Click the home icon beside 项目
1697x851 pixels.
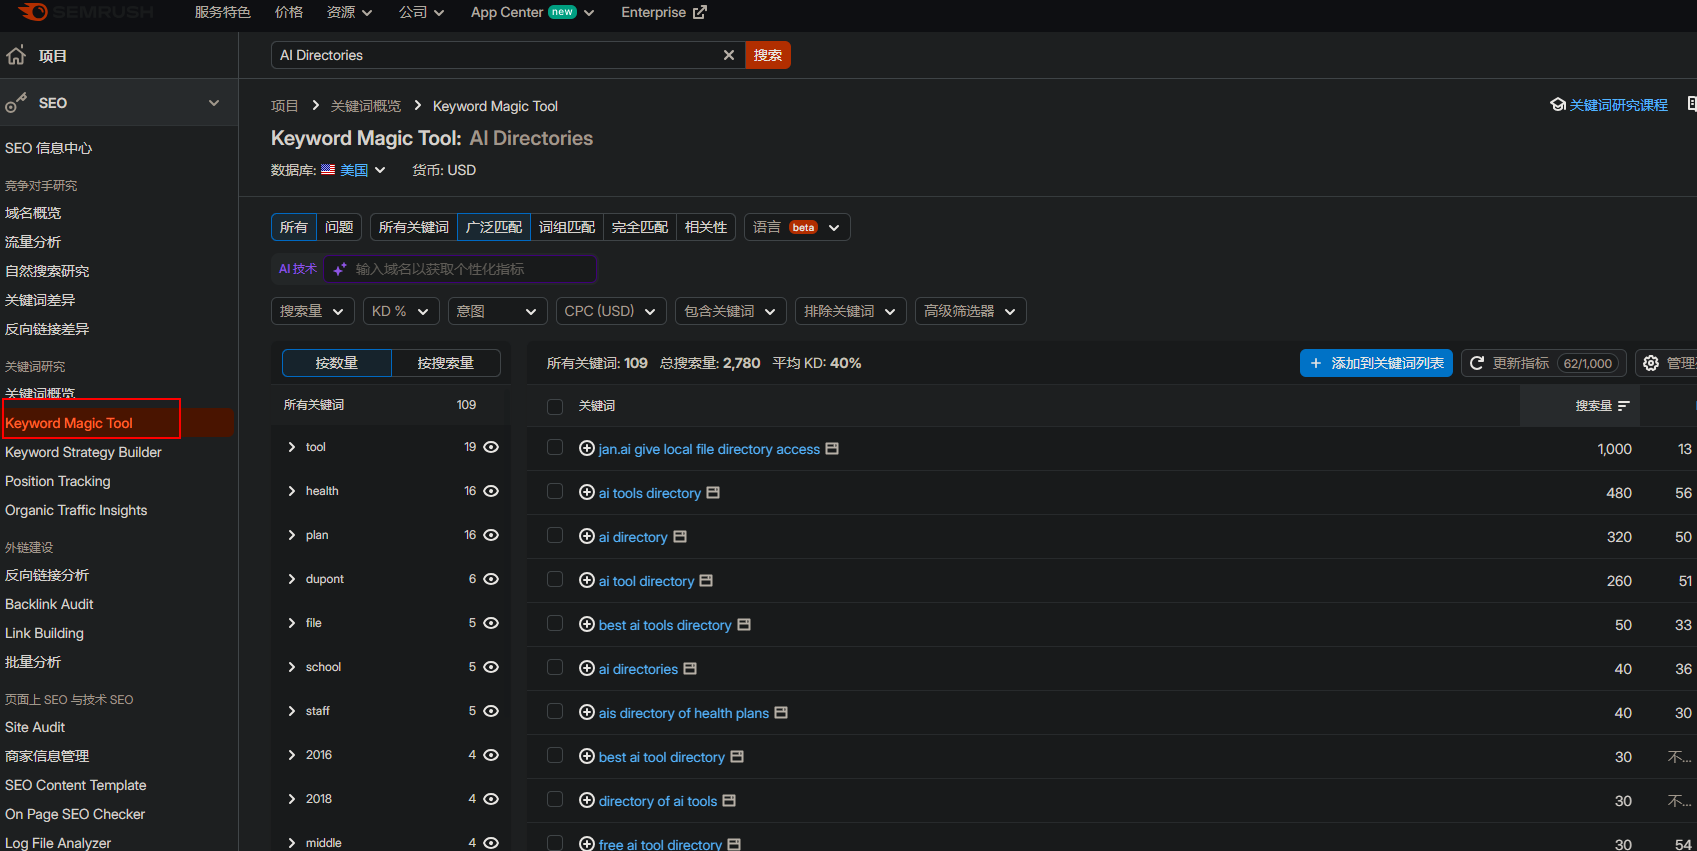(x=16, y=55)
